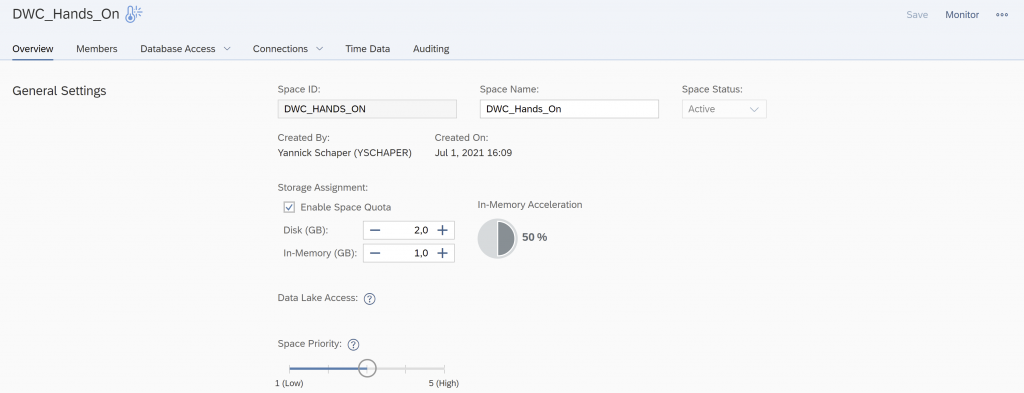Go to the Auditing tab

click(431, 48)
